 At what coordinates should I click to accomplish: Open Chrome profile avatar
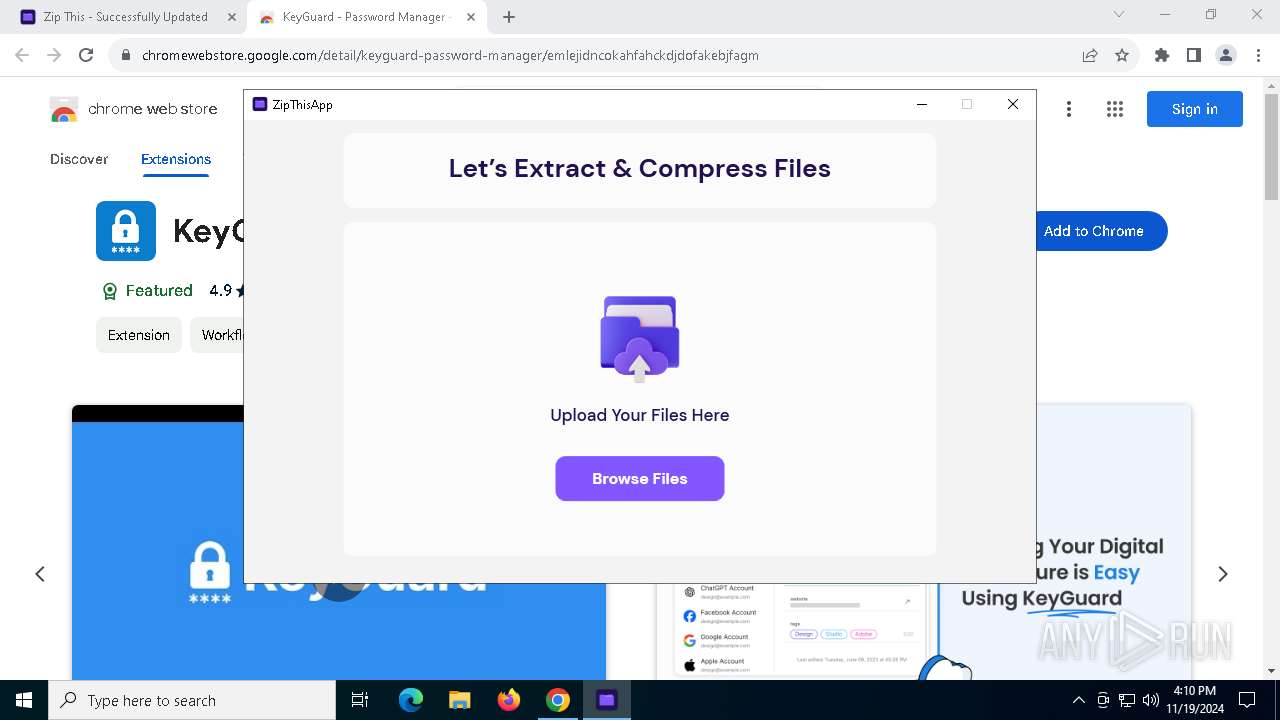pyautogui.click(x=1226, y=55)
